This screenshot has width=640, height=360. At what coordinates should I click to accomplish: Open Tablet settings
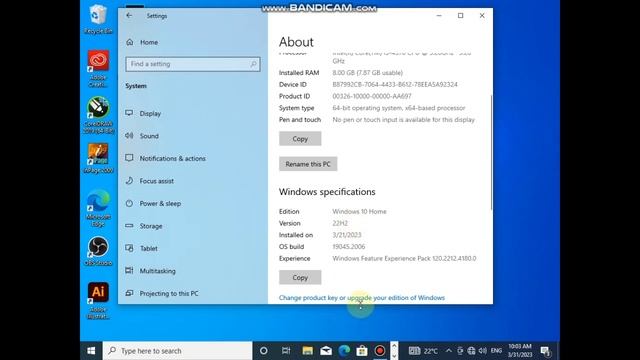click(x=149, y=248)
